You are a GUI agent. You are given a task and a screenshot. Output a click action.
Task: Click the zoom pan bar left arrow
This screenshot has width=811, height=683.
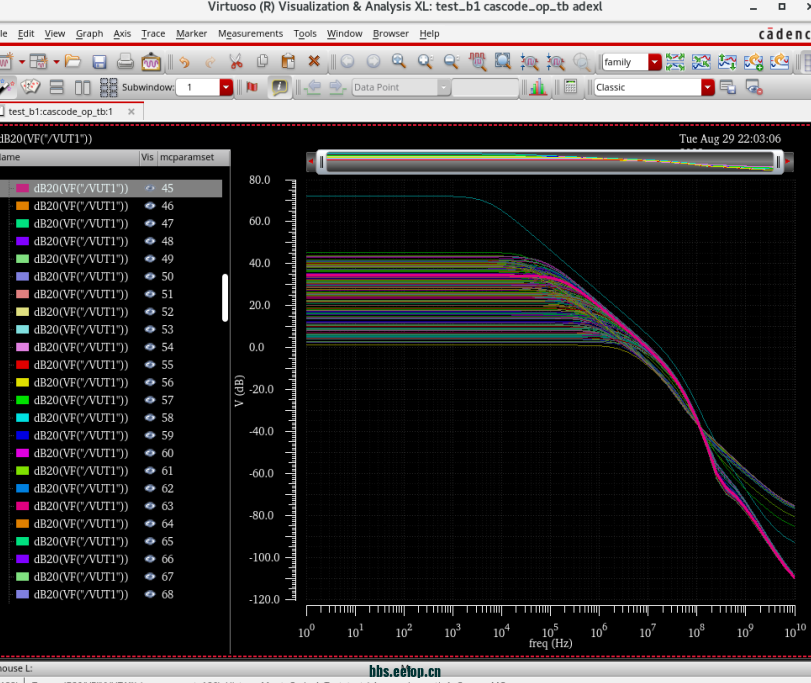tap(311, 161)
